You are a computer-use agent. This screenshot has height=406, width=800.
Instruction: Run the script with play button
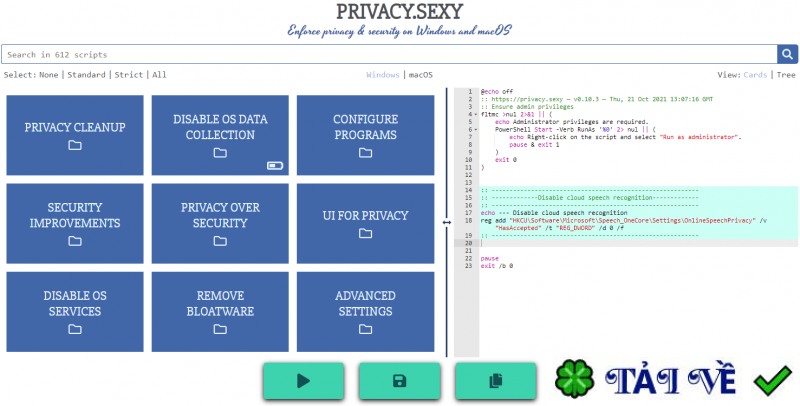coord(304,380)
